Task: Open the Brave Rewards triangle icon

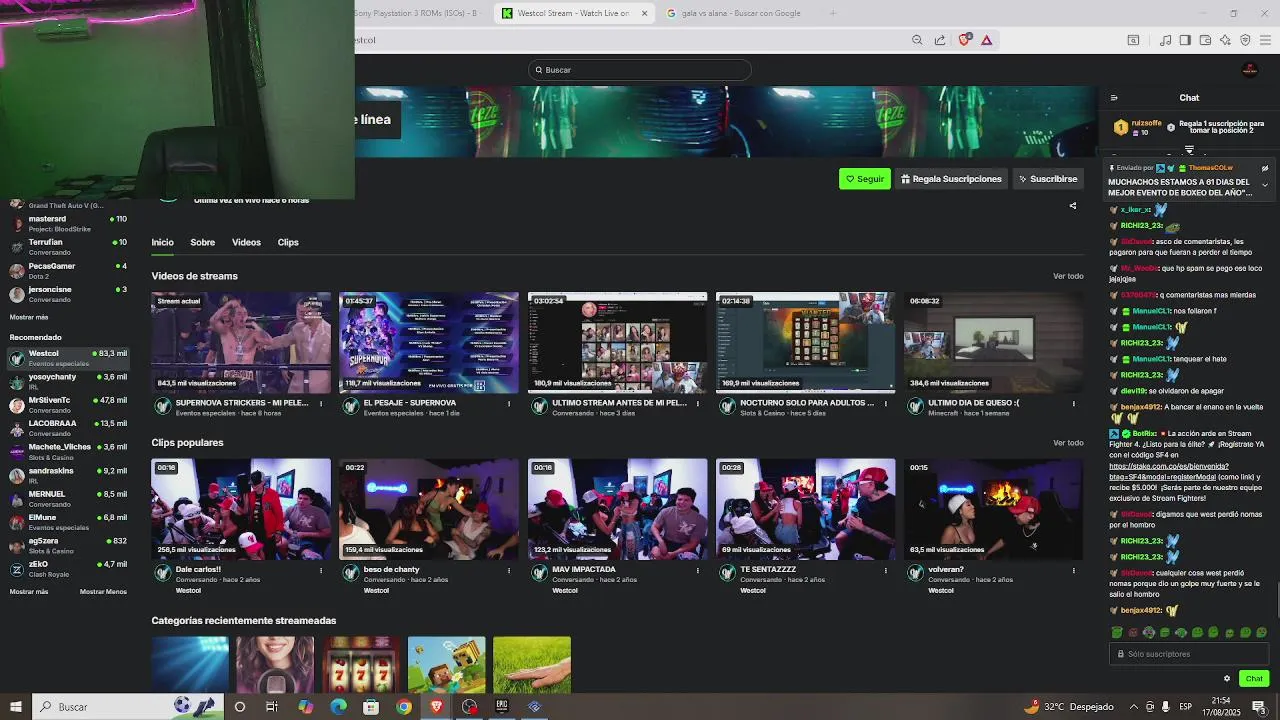Action: (986, 40)
